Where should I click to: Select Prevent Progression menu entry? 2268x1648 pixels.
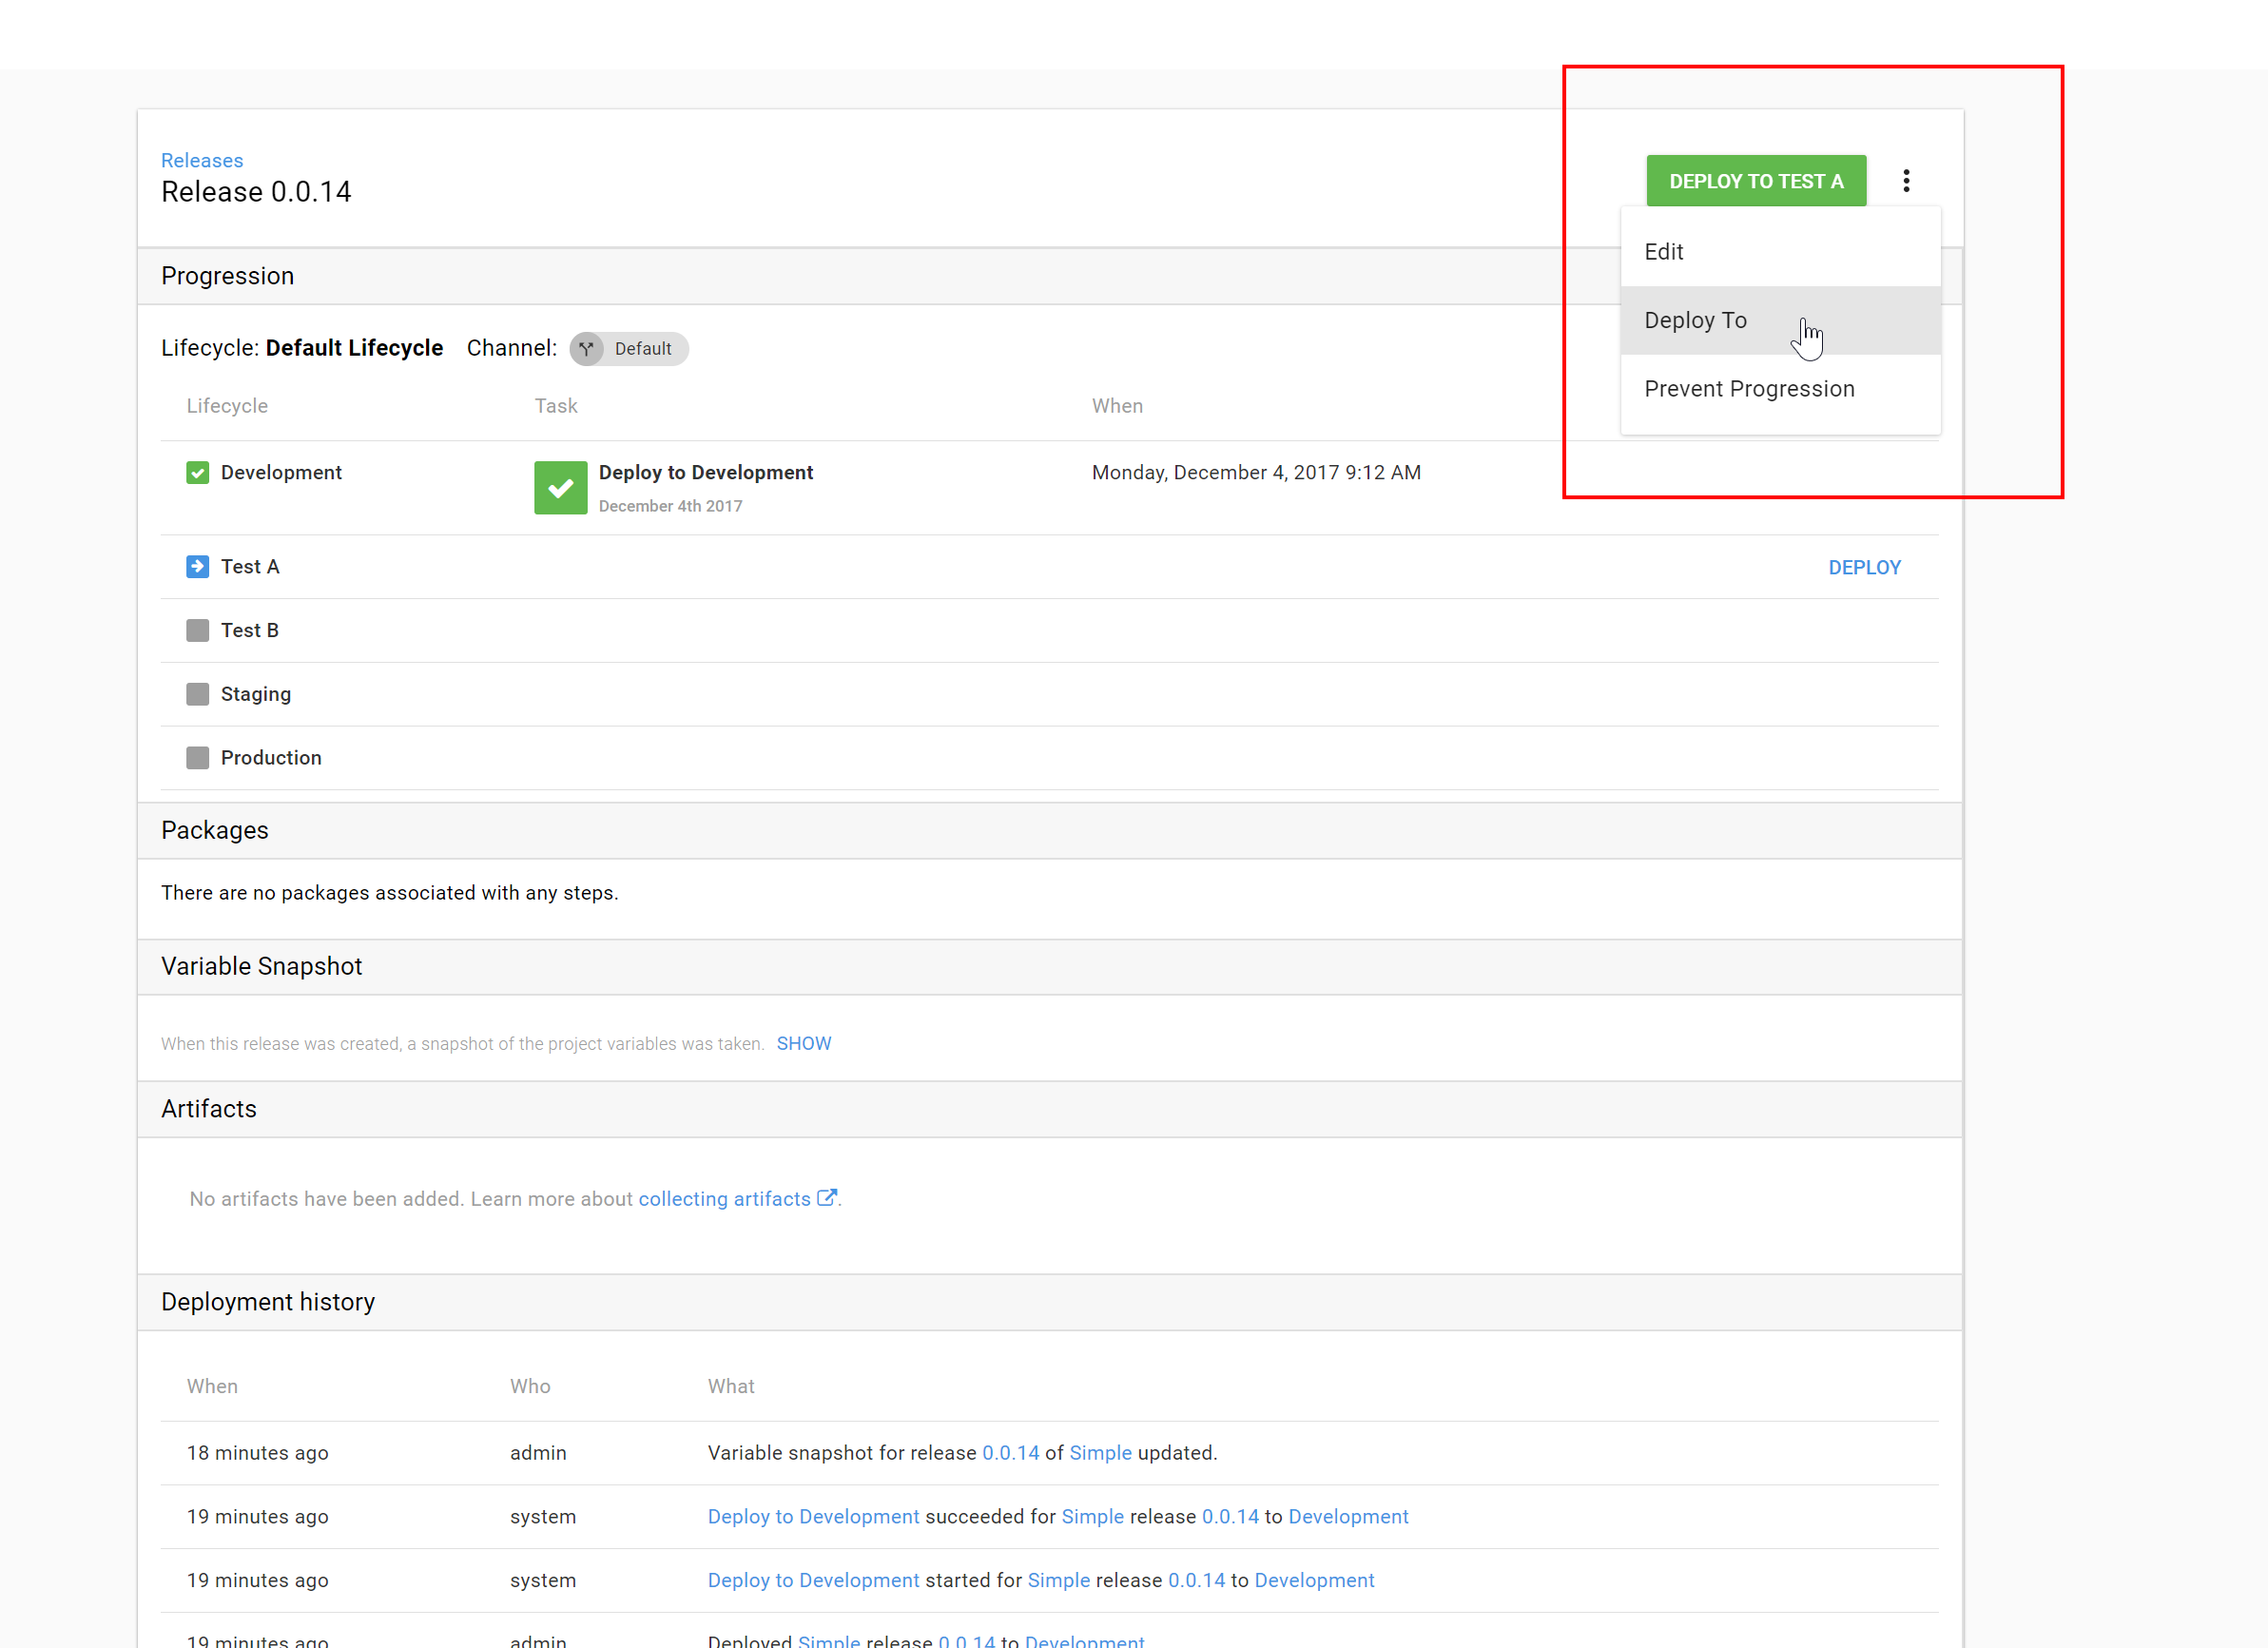coord(1780,389)
